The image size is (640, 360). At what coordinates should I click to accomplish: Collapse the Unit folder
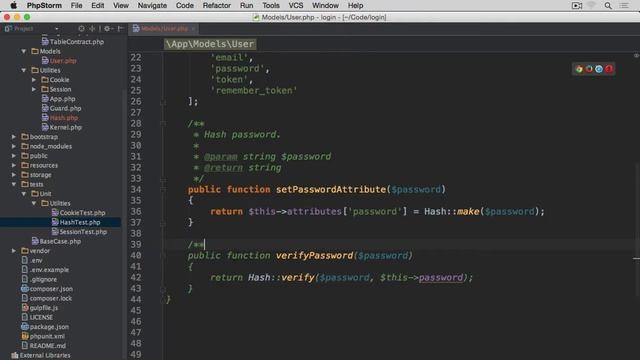point(24,193)
